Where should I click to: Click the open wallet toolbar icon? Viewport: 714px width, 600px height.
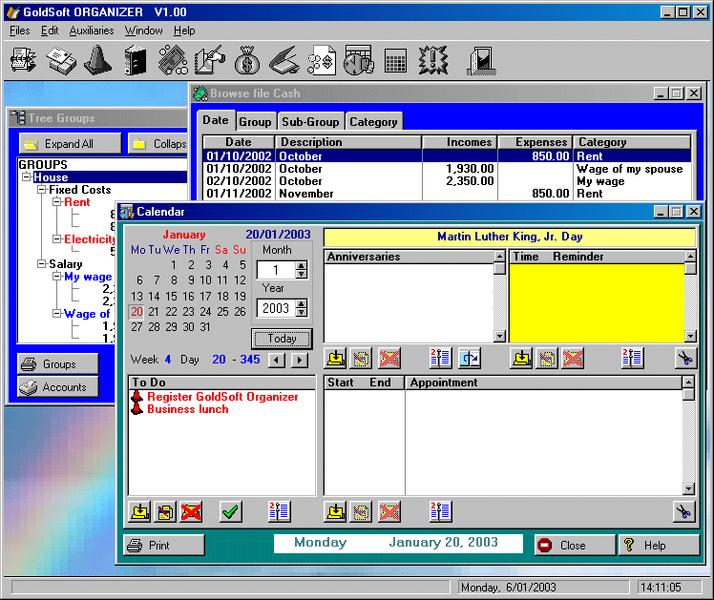tap(284, 61)
